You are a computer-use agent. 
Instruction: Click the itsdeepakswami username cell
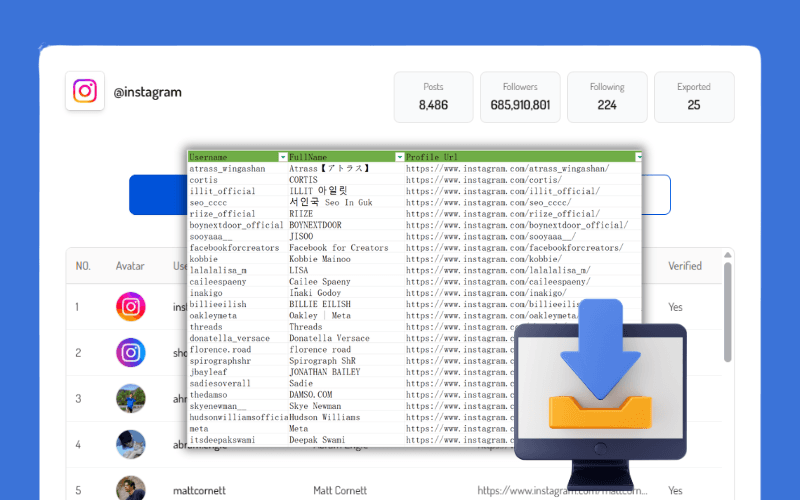coord(222,440)
